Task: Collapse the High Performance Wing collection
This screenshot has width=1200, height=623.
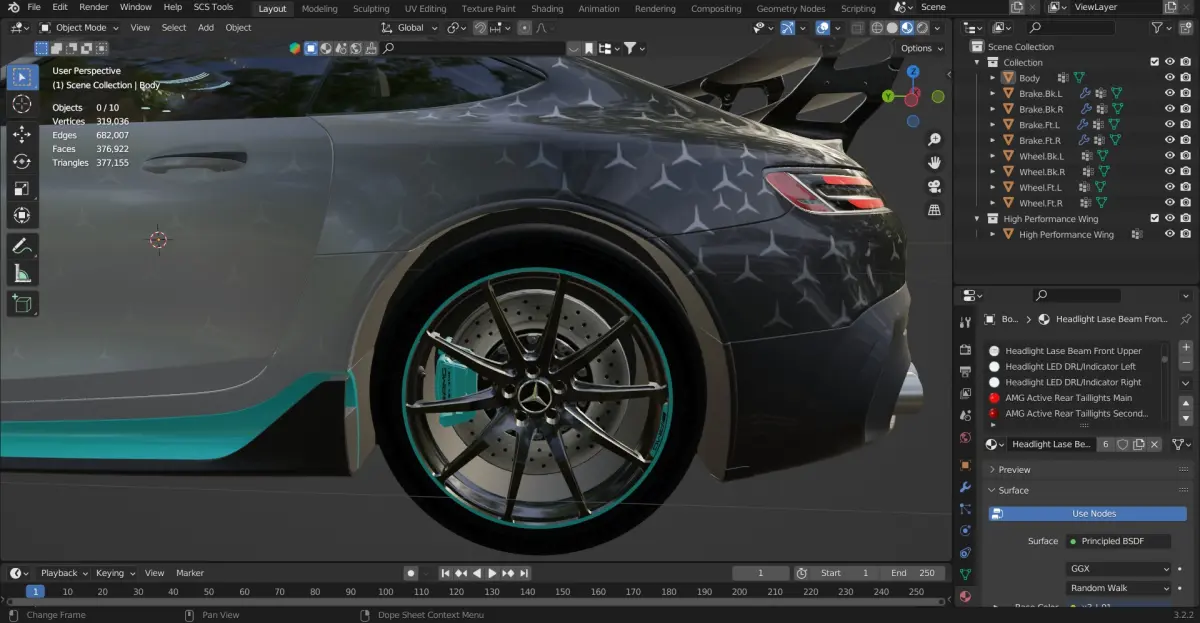Action: click(978, 218)
